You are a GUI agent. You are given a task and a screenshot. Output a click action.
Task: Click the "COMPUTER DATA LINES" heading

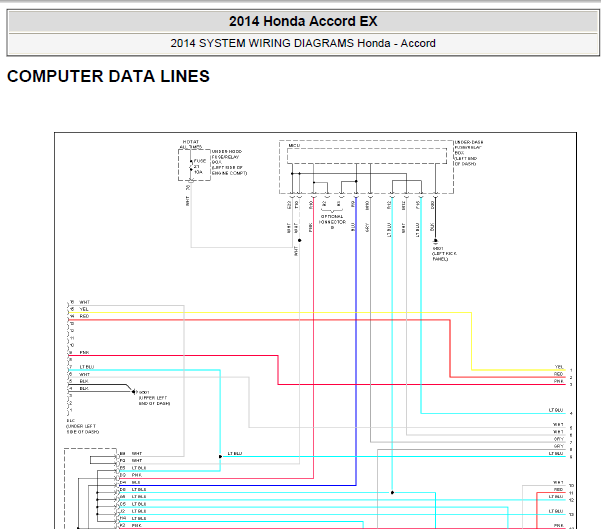click(x=108, y=76)
